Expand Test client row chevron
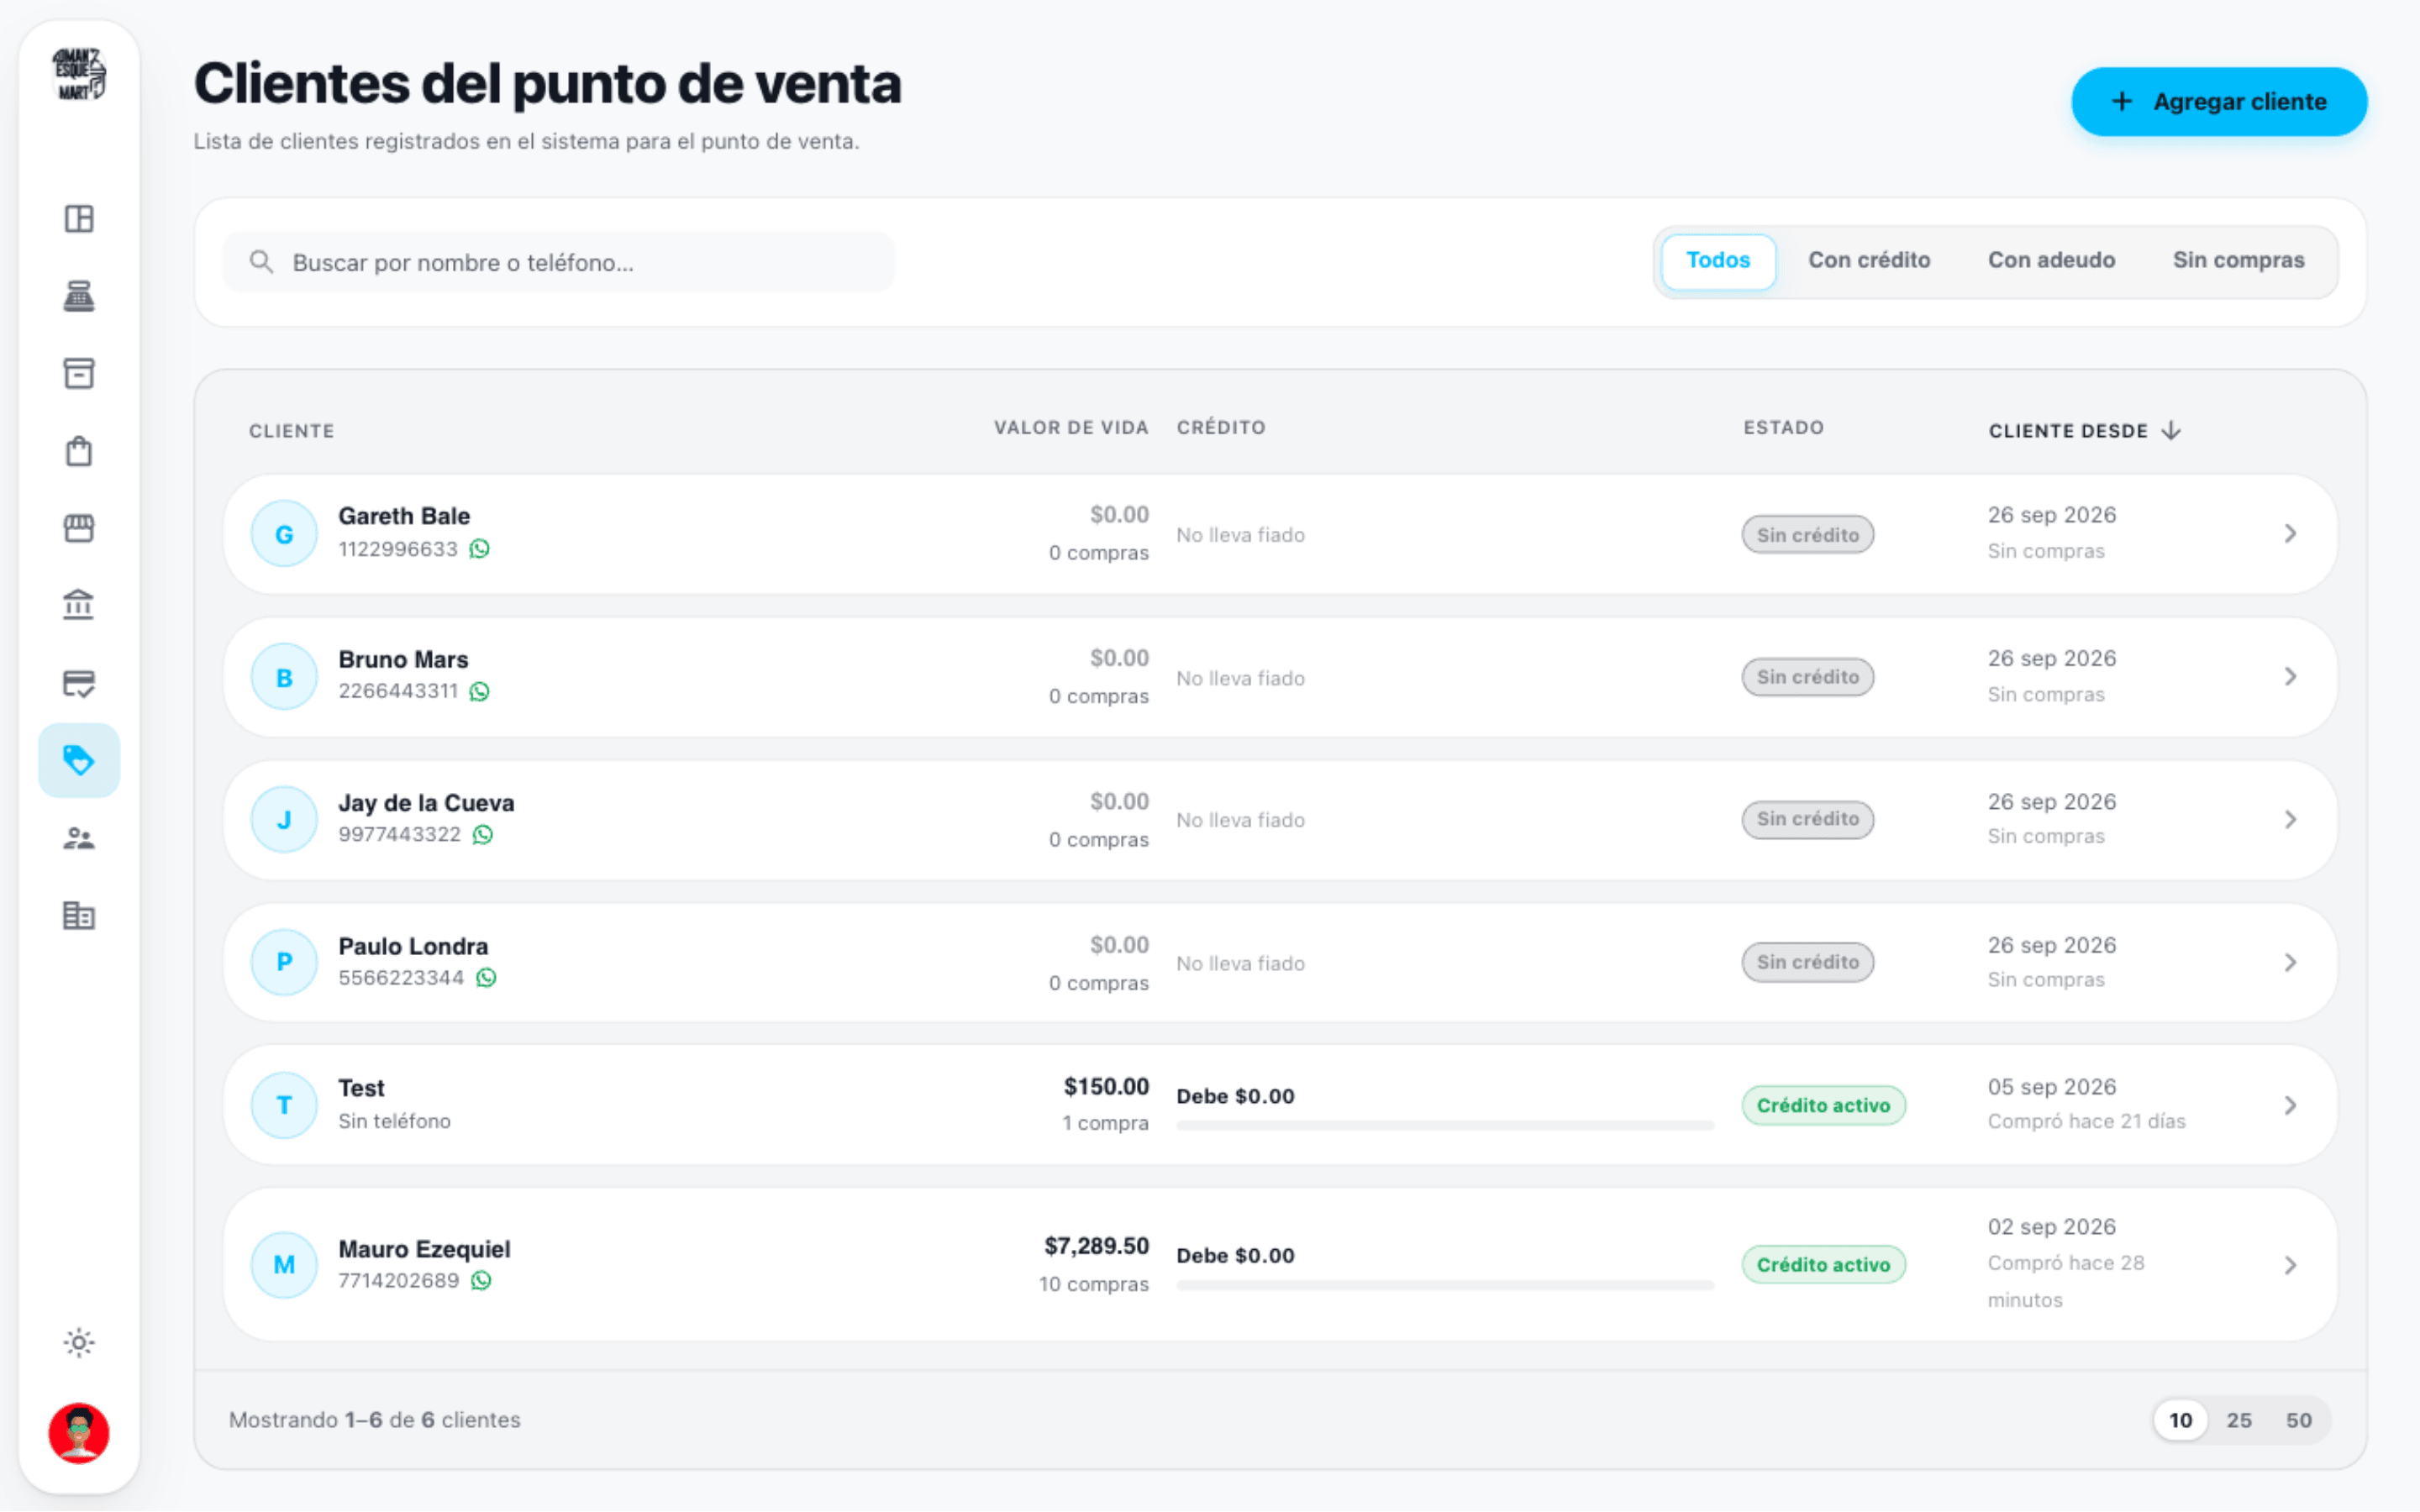 [2290, 1106]
